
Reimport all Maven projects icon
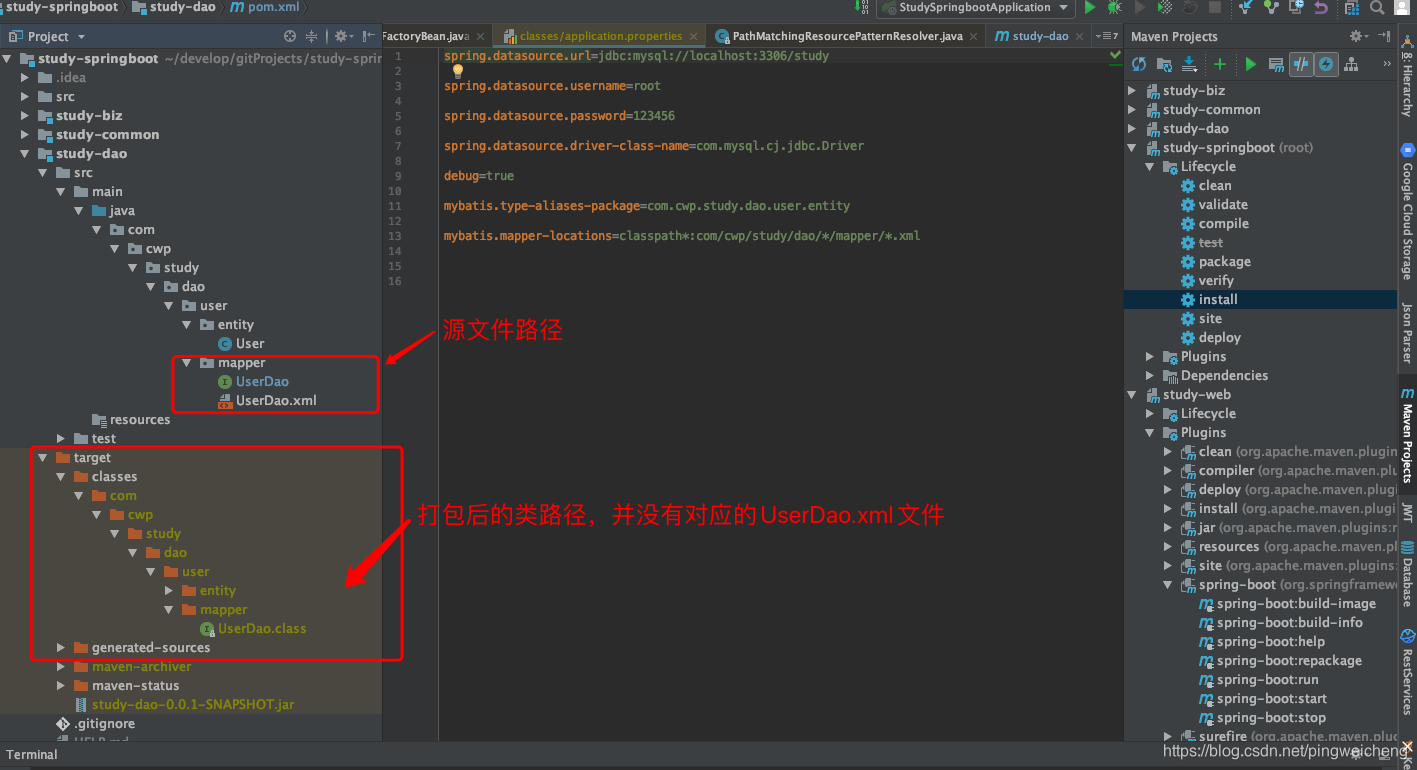[1139, 64]
